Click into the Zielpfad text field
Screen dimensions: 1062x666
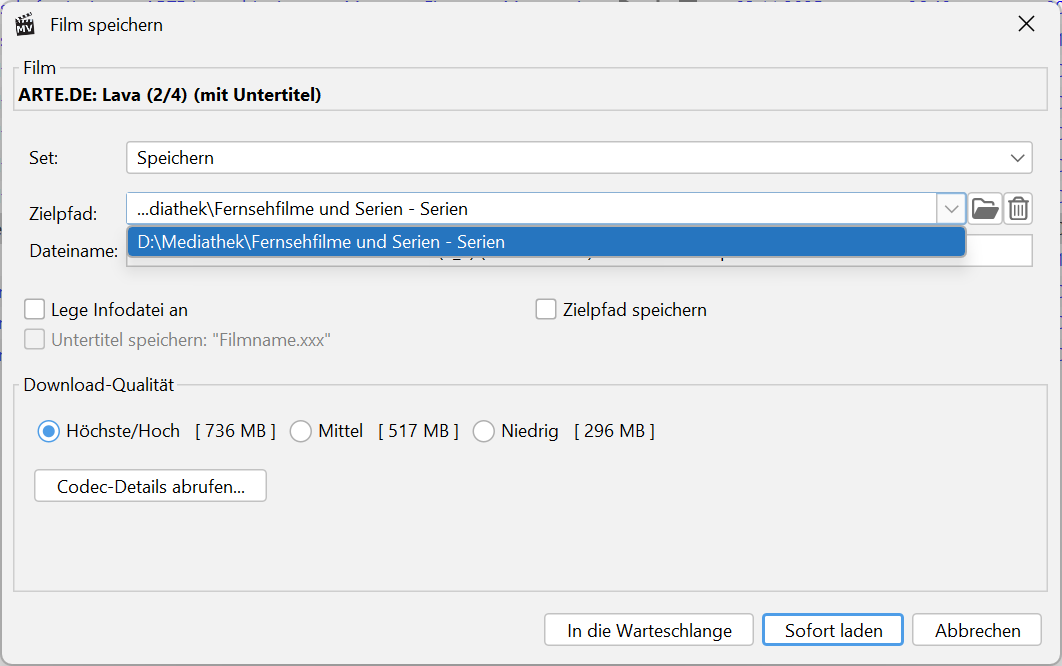[530, 209]
